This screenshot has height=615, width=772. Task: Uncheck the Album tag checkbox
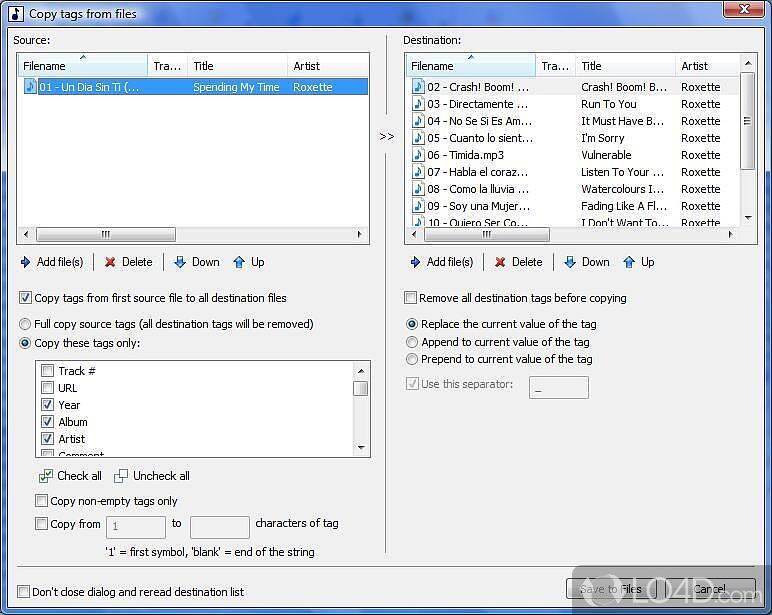coord(47,422)
